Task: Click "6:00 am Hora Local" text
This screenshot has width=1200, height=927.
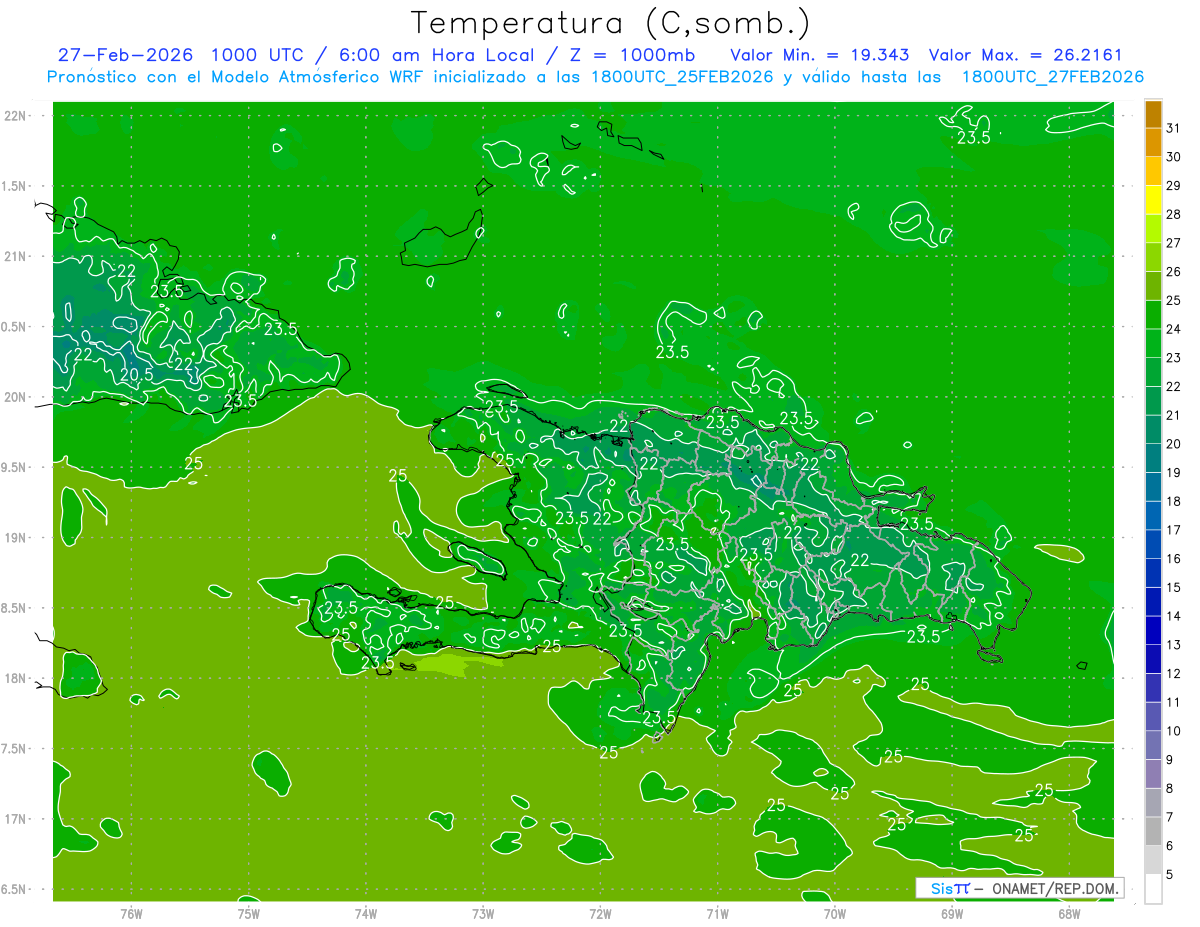Action: tap(436, 54)
